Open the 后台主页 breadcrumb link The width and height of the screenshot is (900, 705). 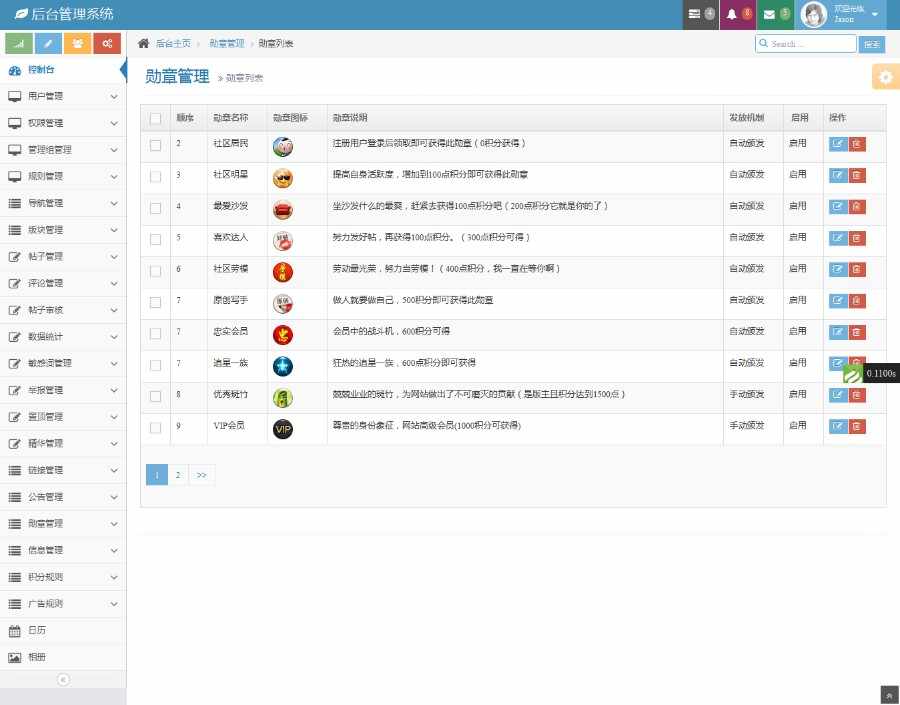pyautogui.click(x=173, y=44)
